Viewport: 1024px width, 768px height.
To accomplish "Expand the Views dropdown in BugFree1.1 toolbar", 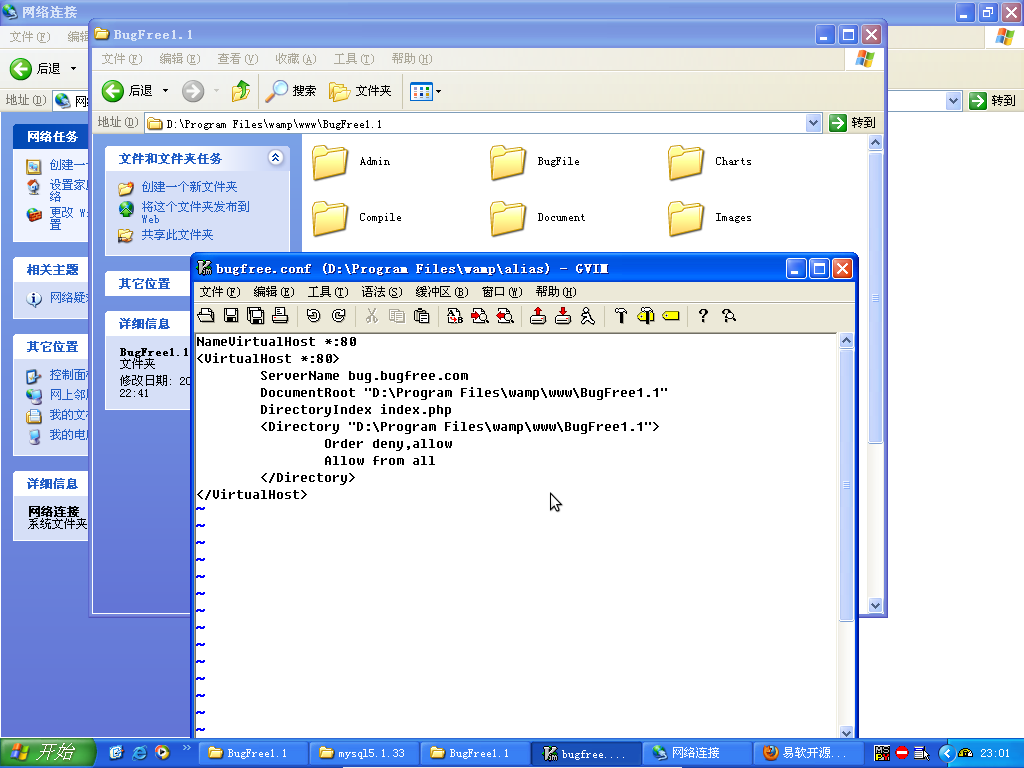I will 438,91.
